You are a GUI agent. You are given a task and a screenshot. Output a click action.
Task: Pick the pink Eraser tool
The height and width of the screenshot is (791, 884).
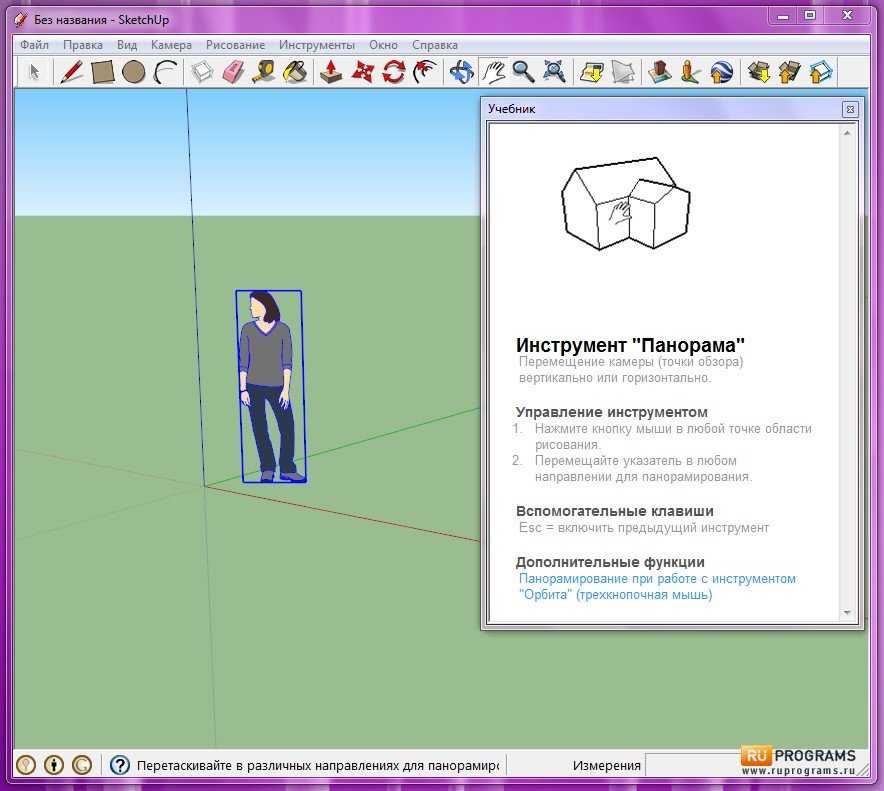[233, 72]
